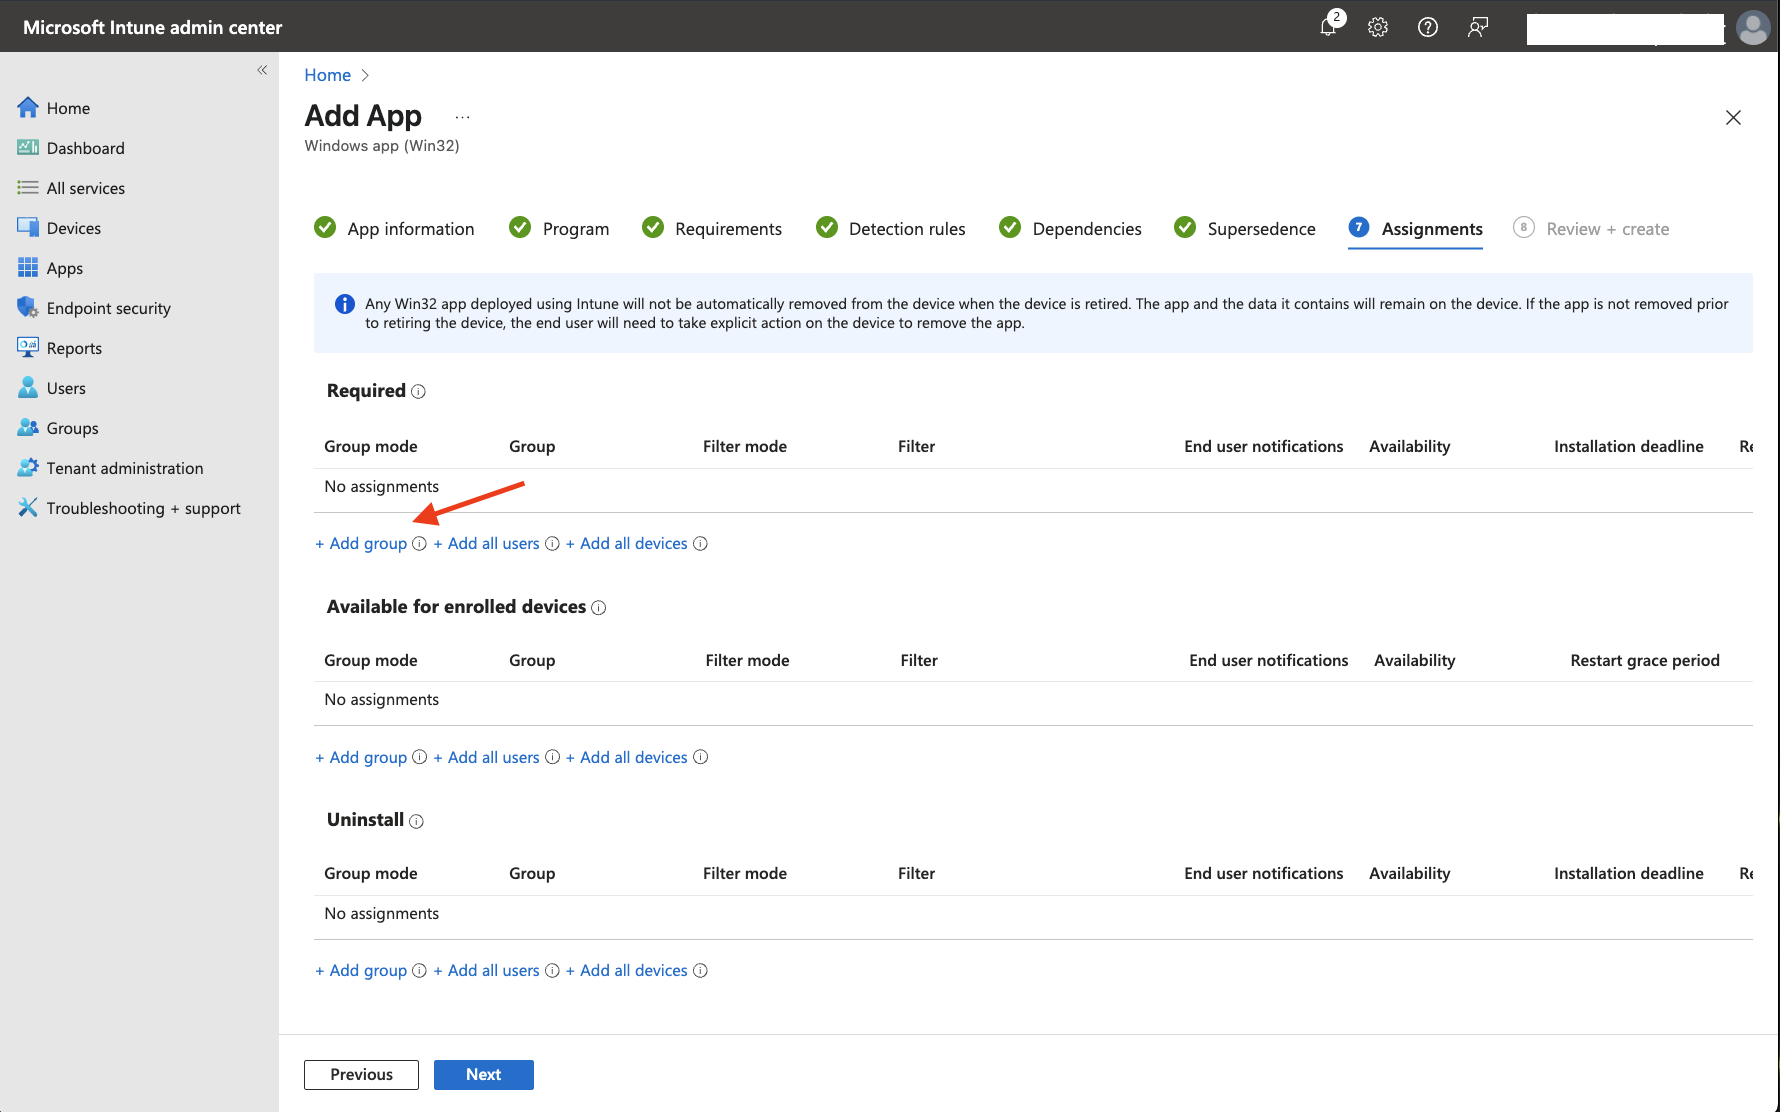Screen dimensions: 1780x1112
Task: Open Tenant administration
Action: coord(123,467)
